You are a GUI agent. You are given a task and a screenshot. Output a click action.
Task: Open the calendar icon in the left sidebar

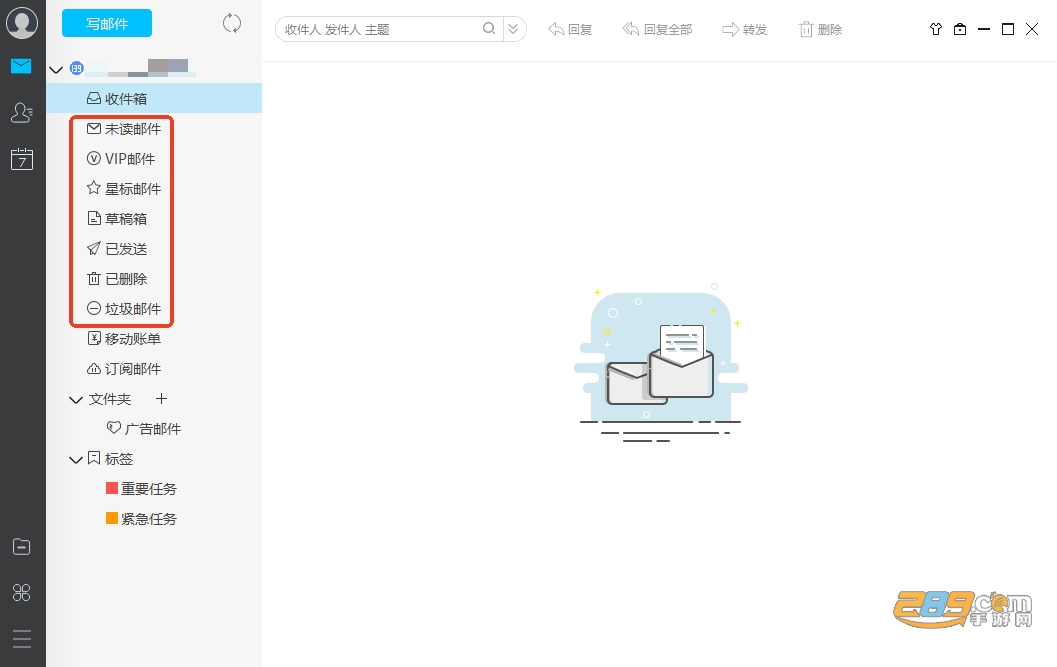click(22, 159)
